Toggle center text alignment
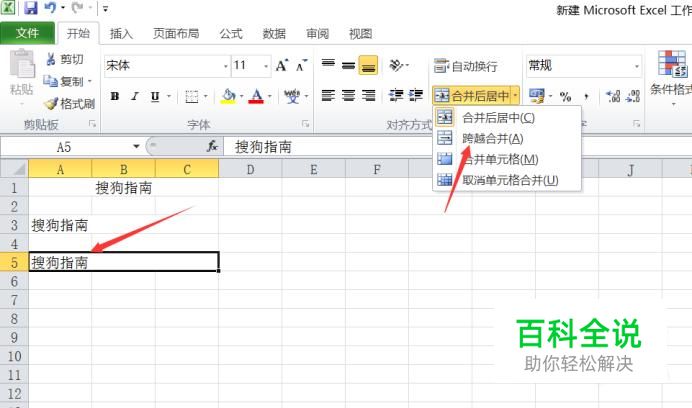This screenshot has height=408, width=692. point(348,95)
